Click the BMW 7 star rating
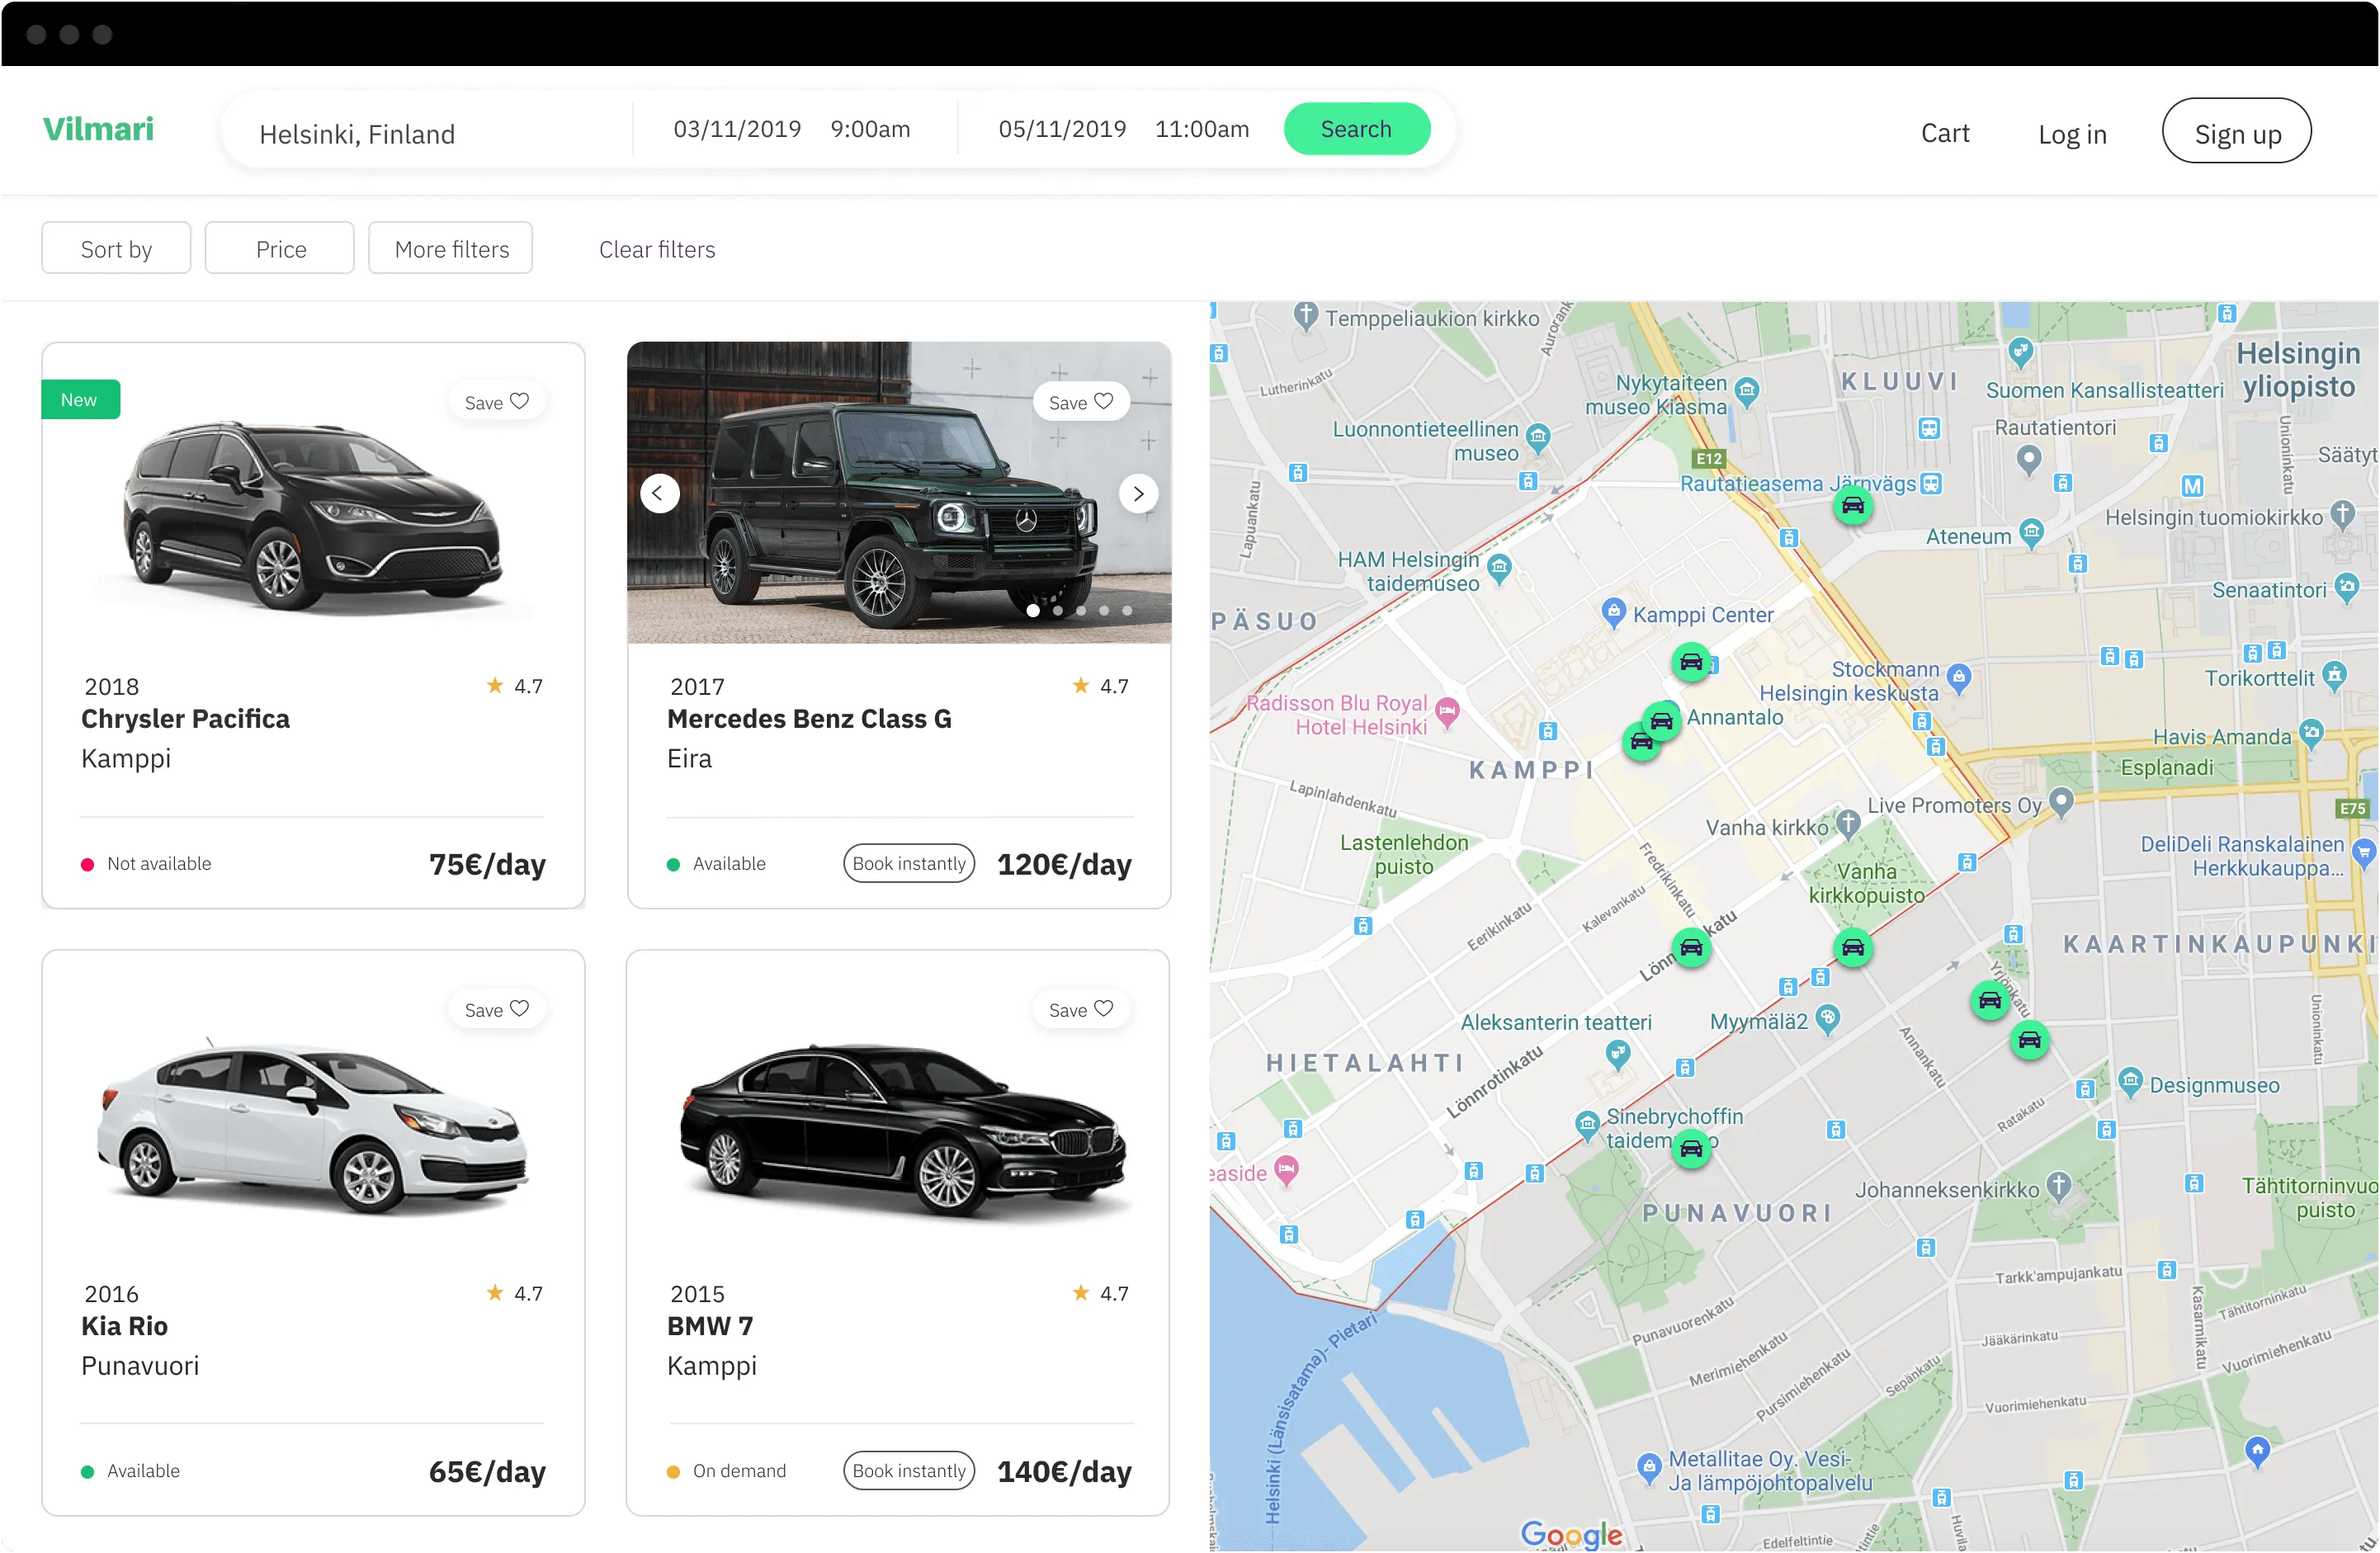The width and height of the screenshot is (2380, 1553). coord(1100,1293)
